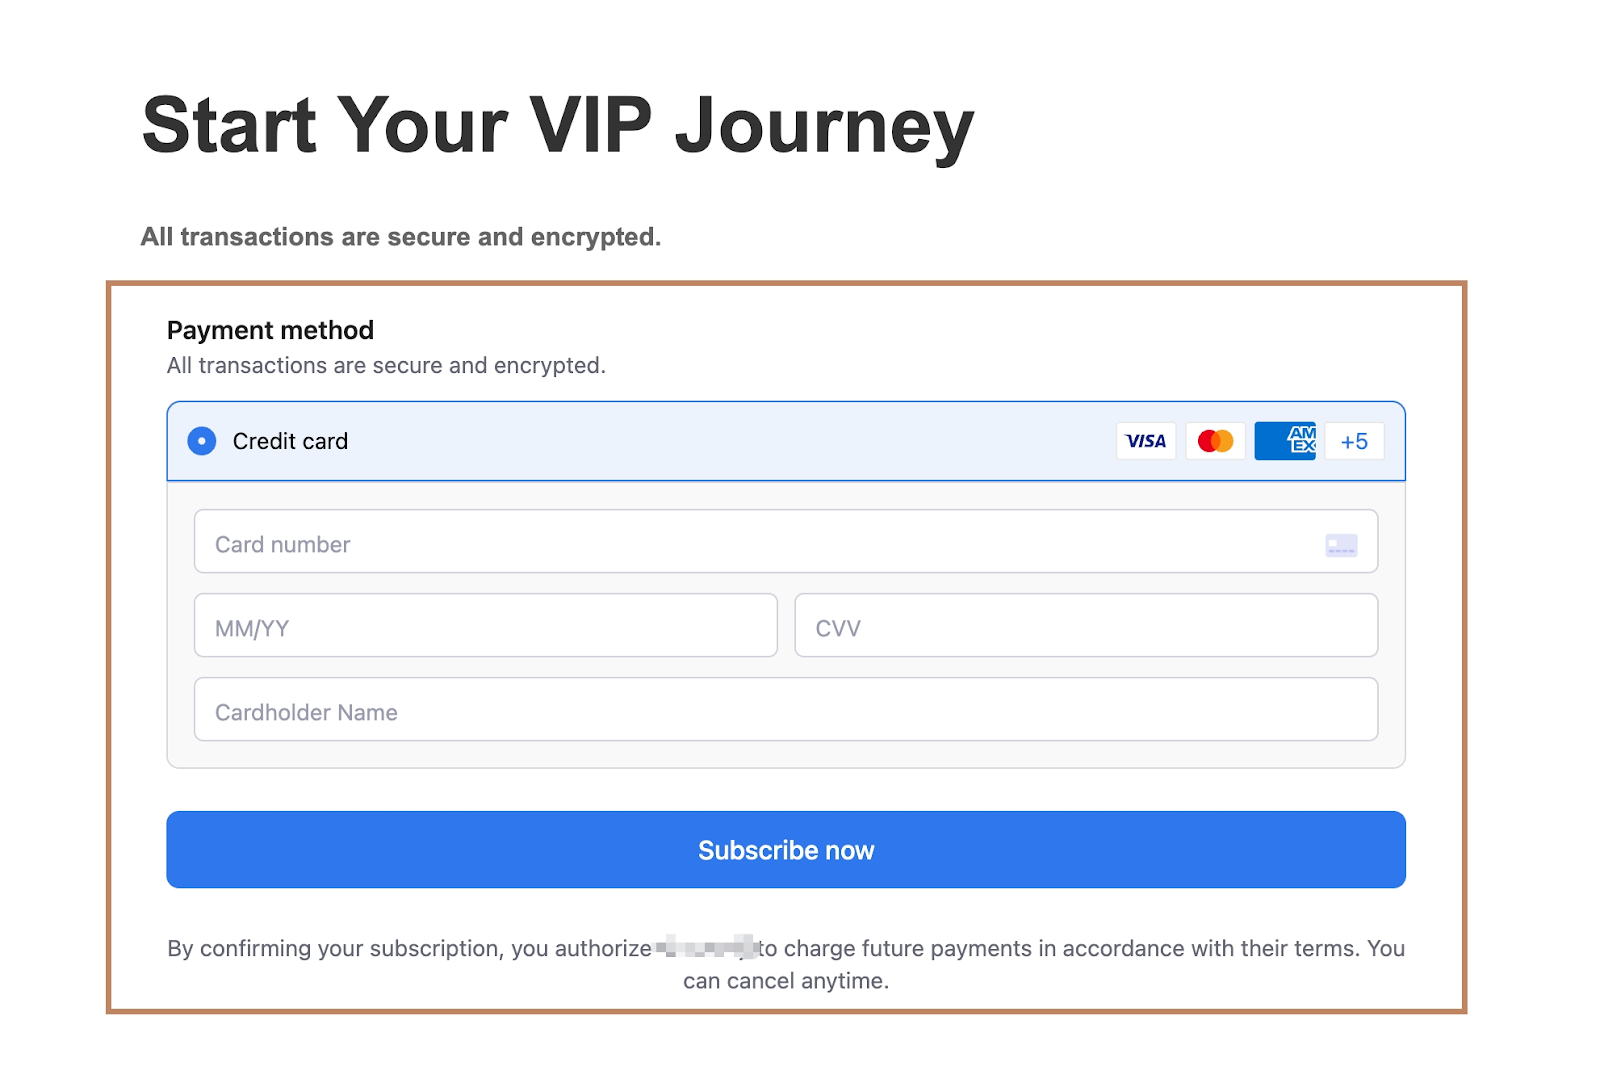Screen dimensions: 1600x1079
Task: Click the blurred merchant name in the disclaimer
Action: 706,946
